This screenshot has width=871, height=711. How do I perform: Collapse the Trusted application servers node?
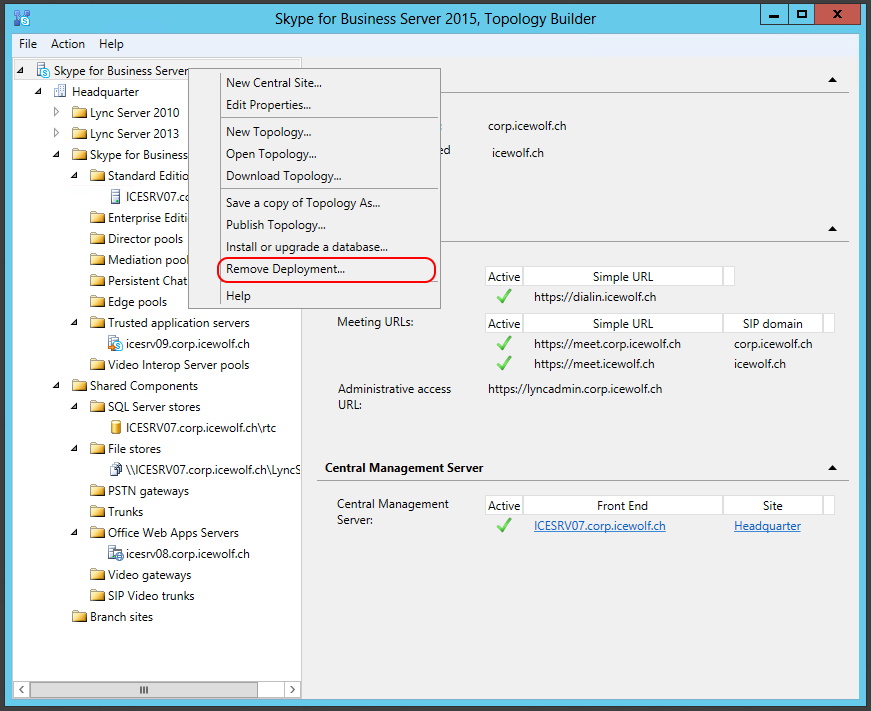[x=74, y=323]
